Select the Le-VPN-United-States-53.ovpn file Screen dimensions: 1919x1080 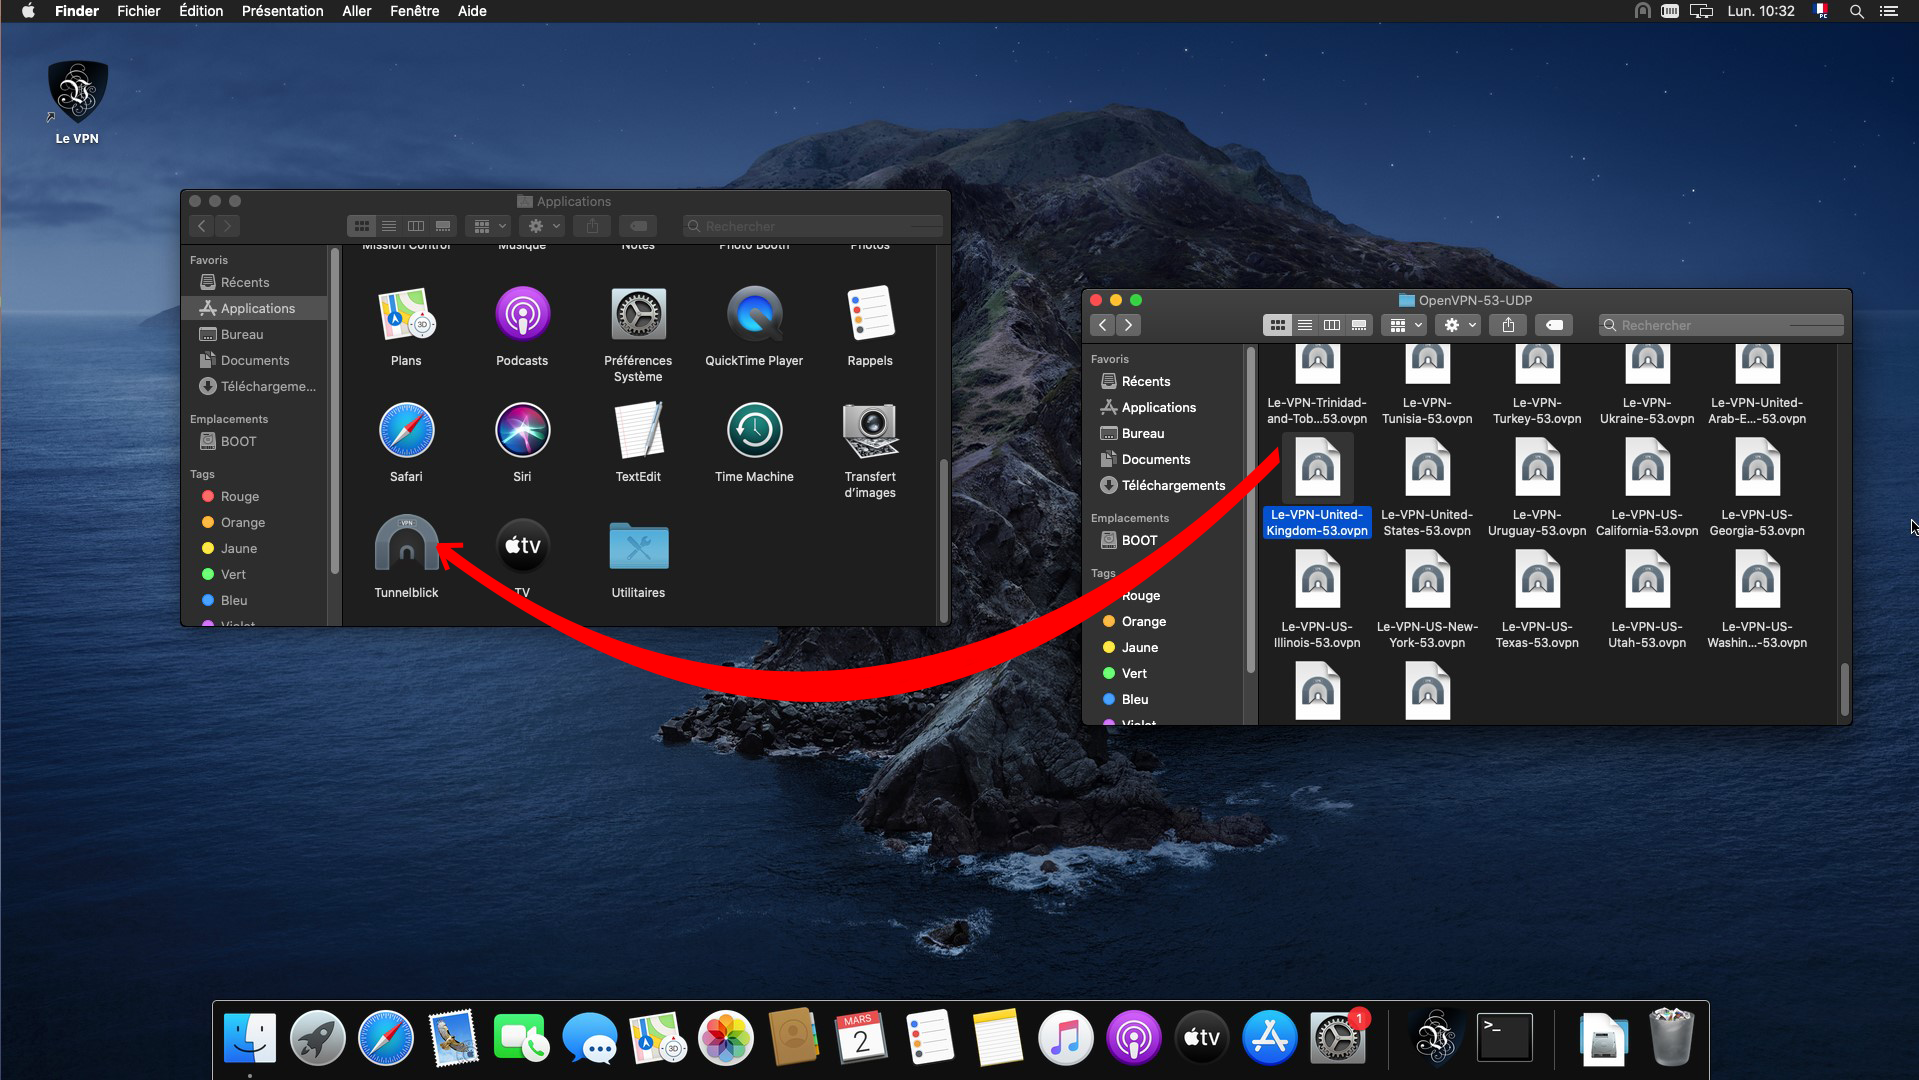[1427, 468]
